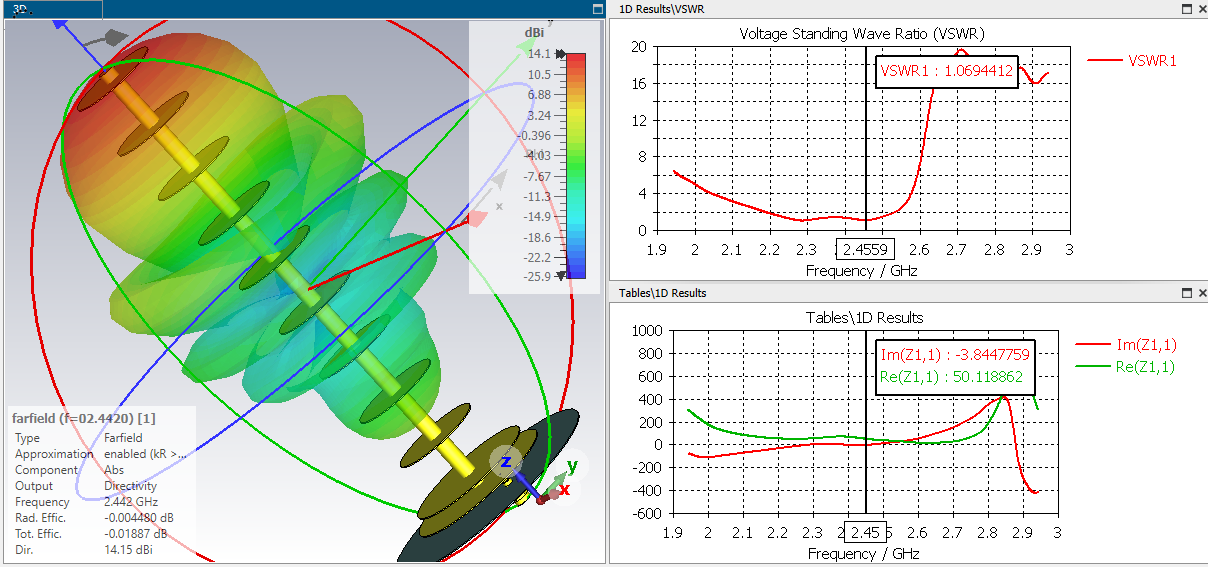Click the dBi color scale bar
The width and height of the screenshot is (1208, 567).
coord(575,164)
